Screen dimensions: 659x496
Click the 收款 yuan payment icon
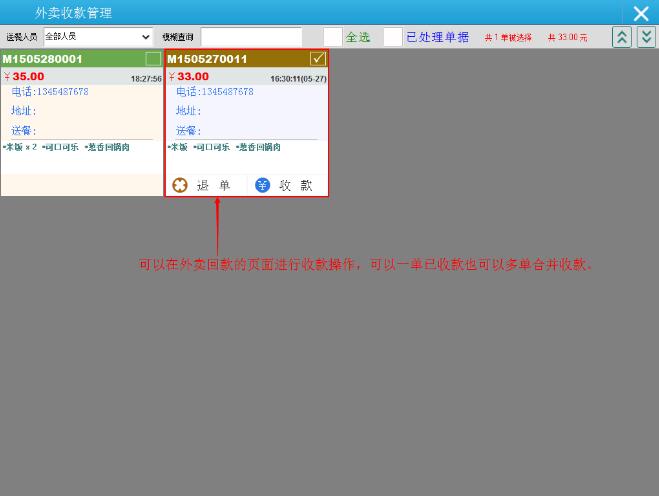(262, 185)
